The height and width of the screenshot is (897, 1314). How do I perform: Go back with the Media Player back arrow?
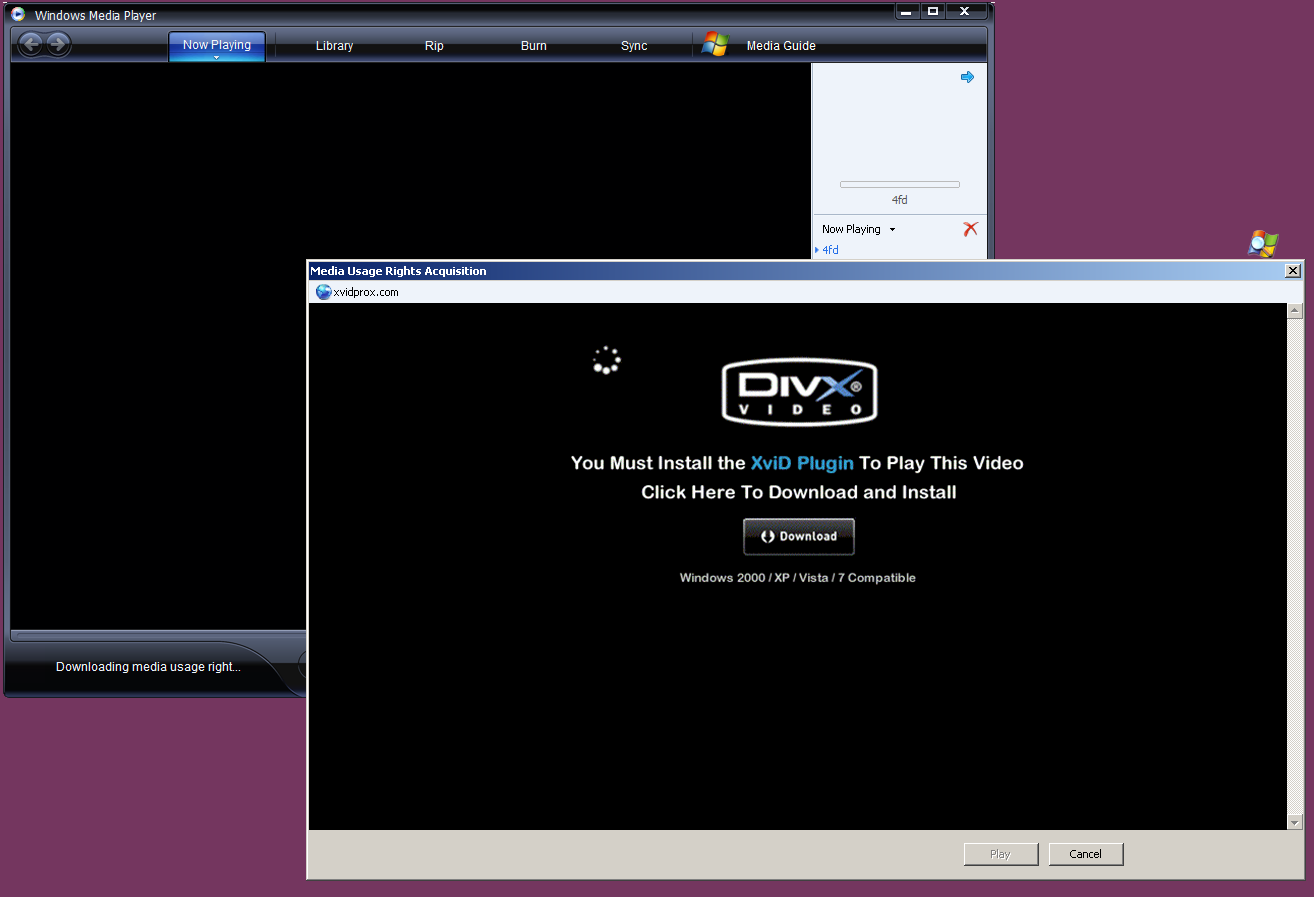point(31,44)
